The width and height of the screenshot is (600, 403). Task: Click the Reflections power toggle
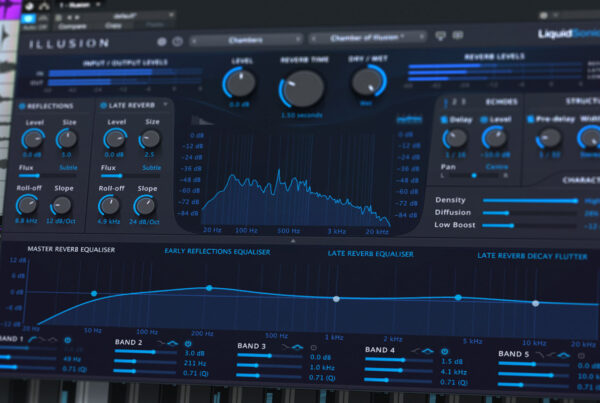22,106
